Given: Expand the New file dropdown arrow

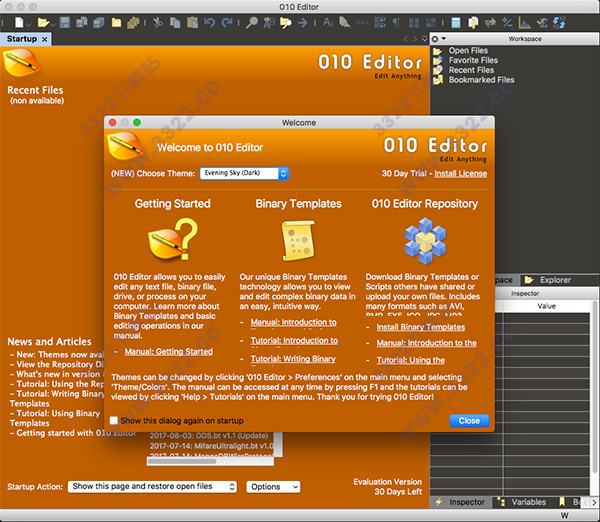Looking at the screenshot, I should point(28,24).
